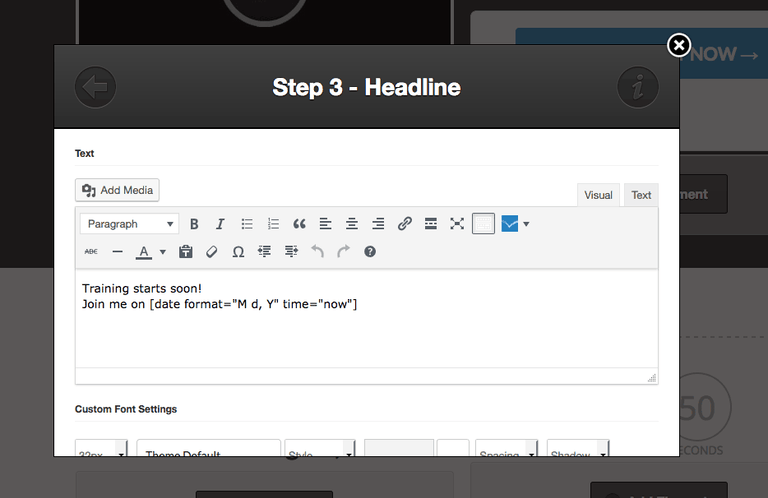Screen dimensions: 768x498
Task: Click the undo arrow
Action: (317, 252)
